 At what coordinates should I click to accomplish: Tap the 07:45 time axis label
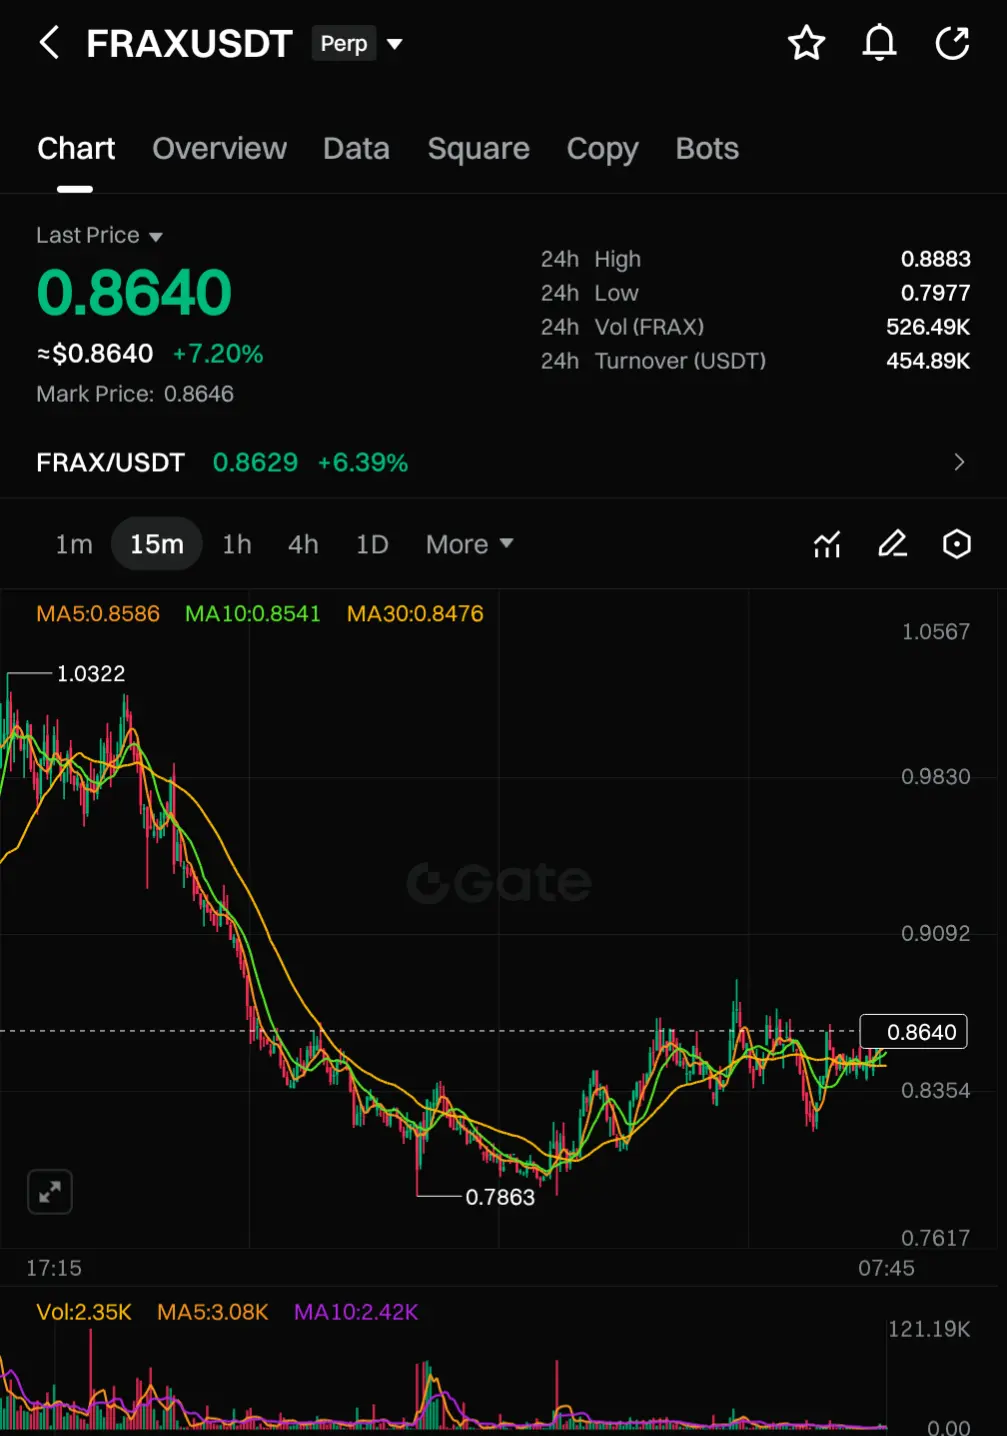point(886,1268)
